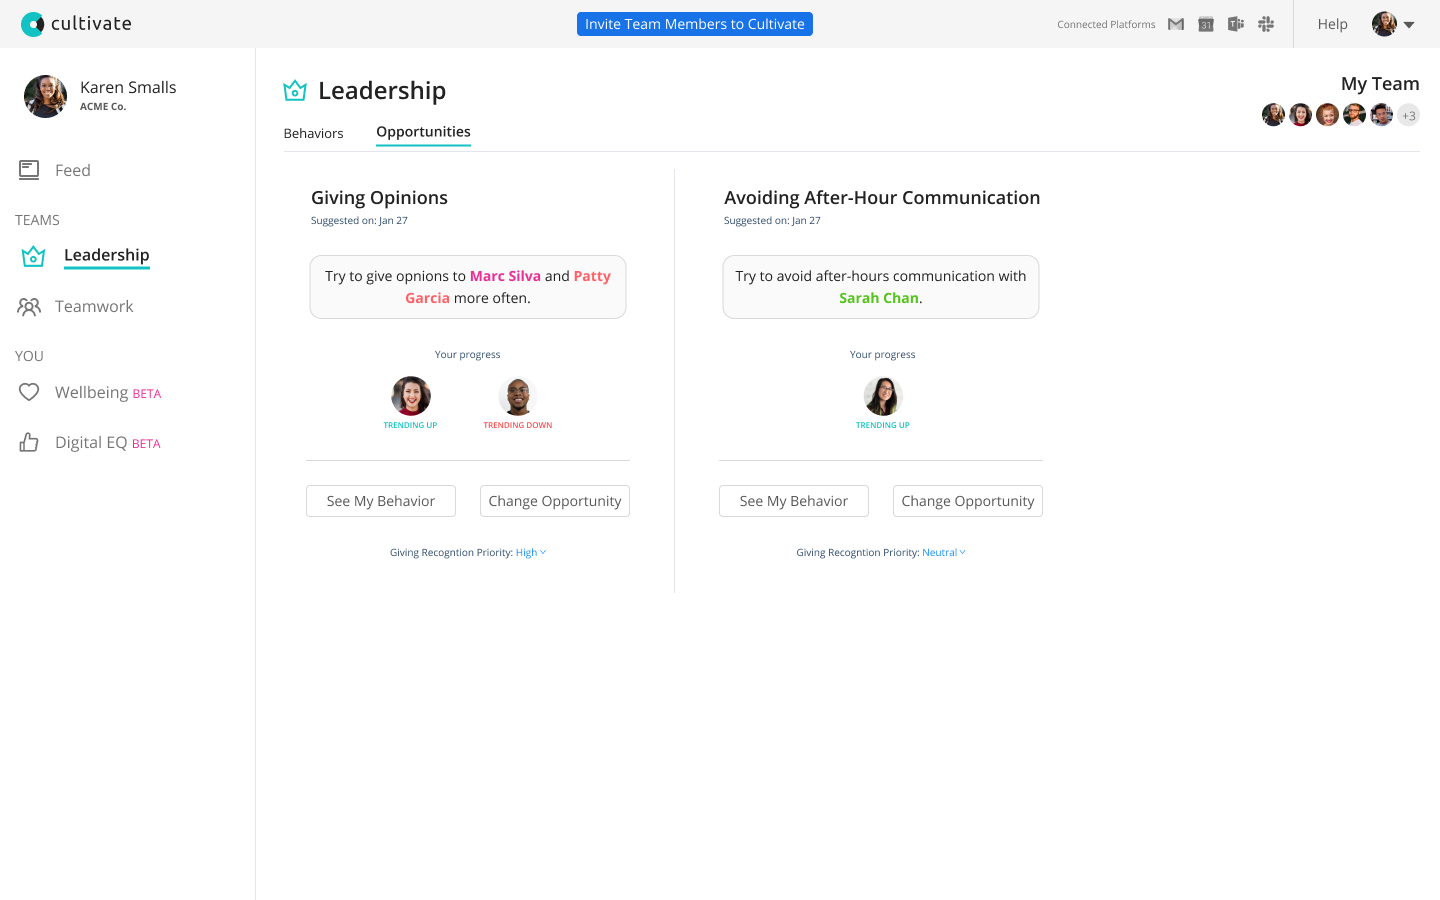Viewport: 1440px width, 900px height.
Task: Click Marc Silva's name in the suggestion
Action: (505, 276)
